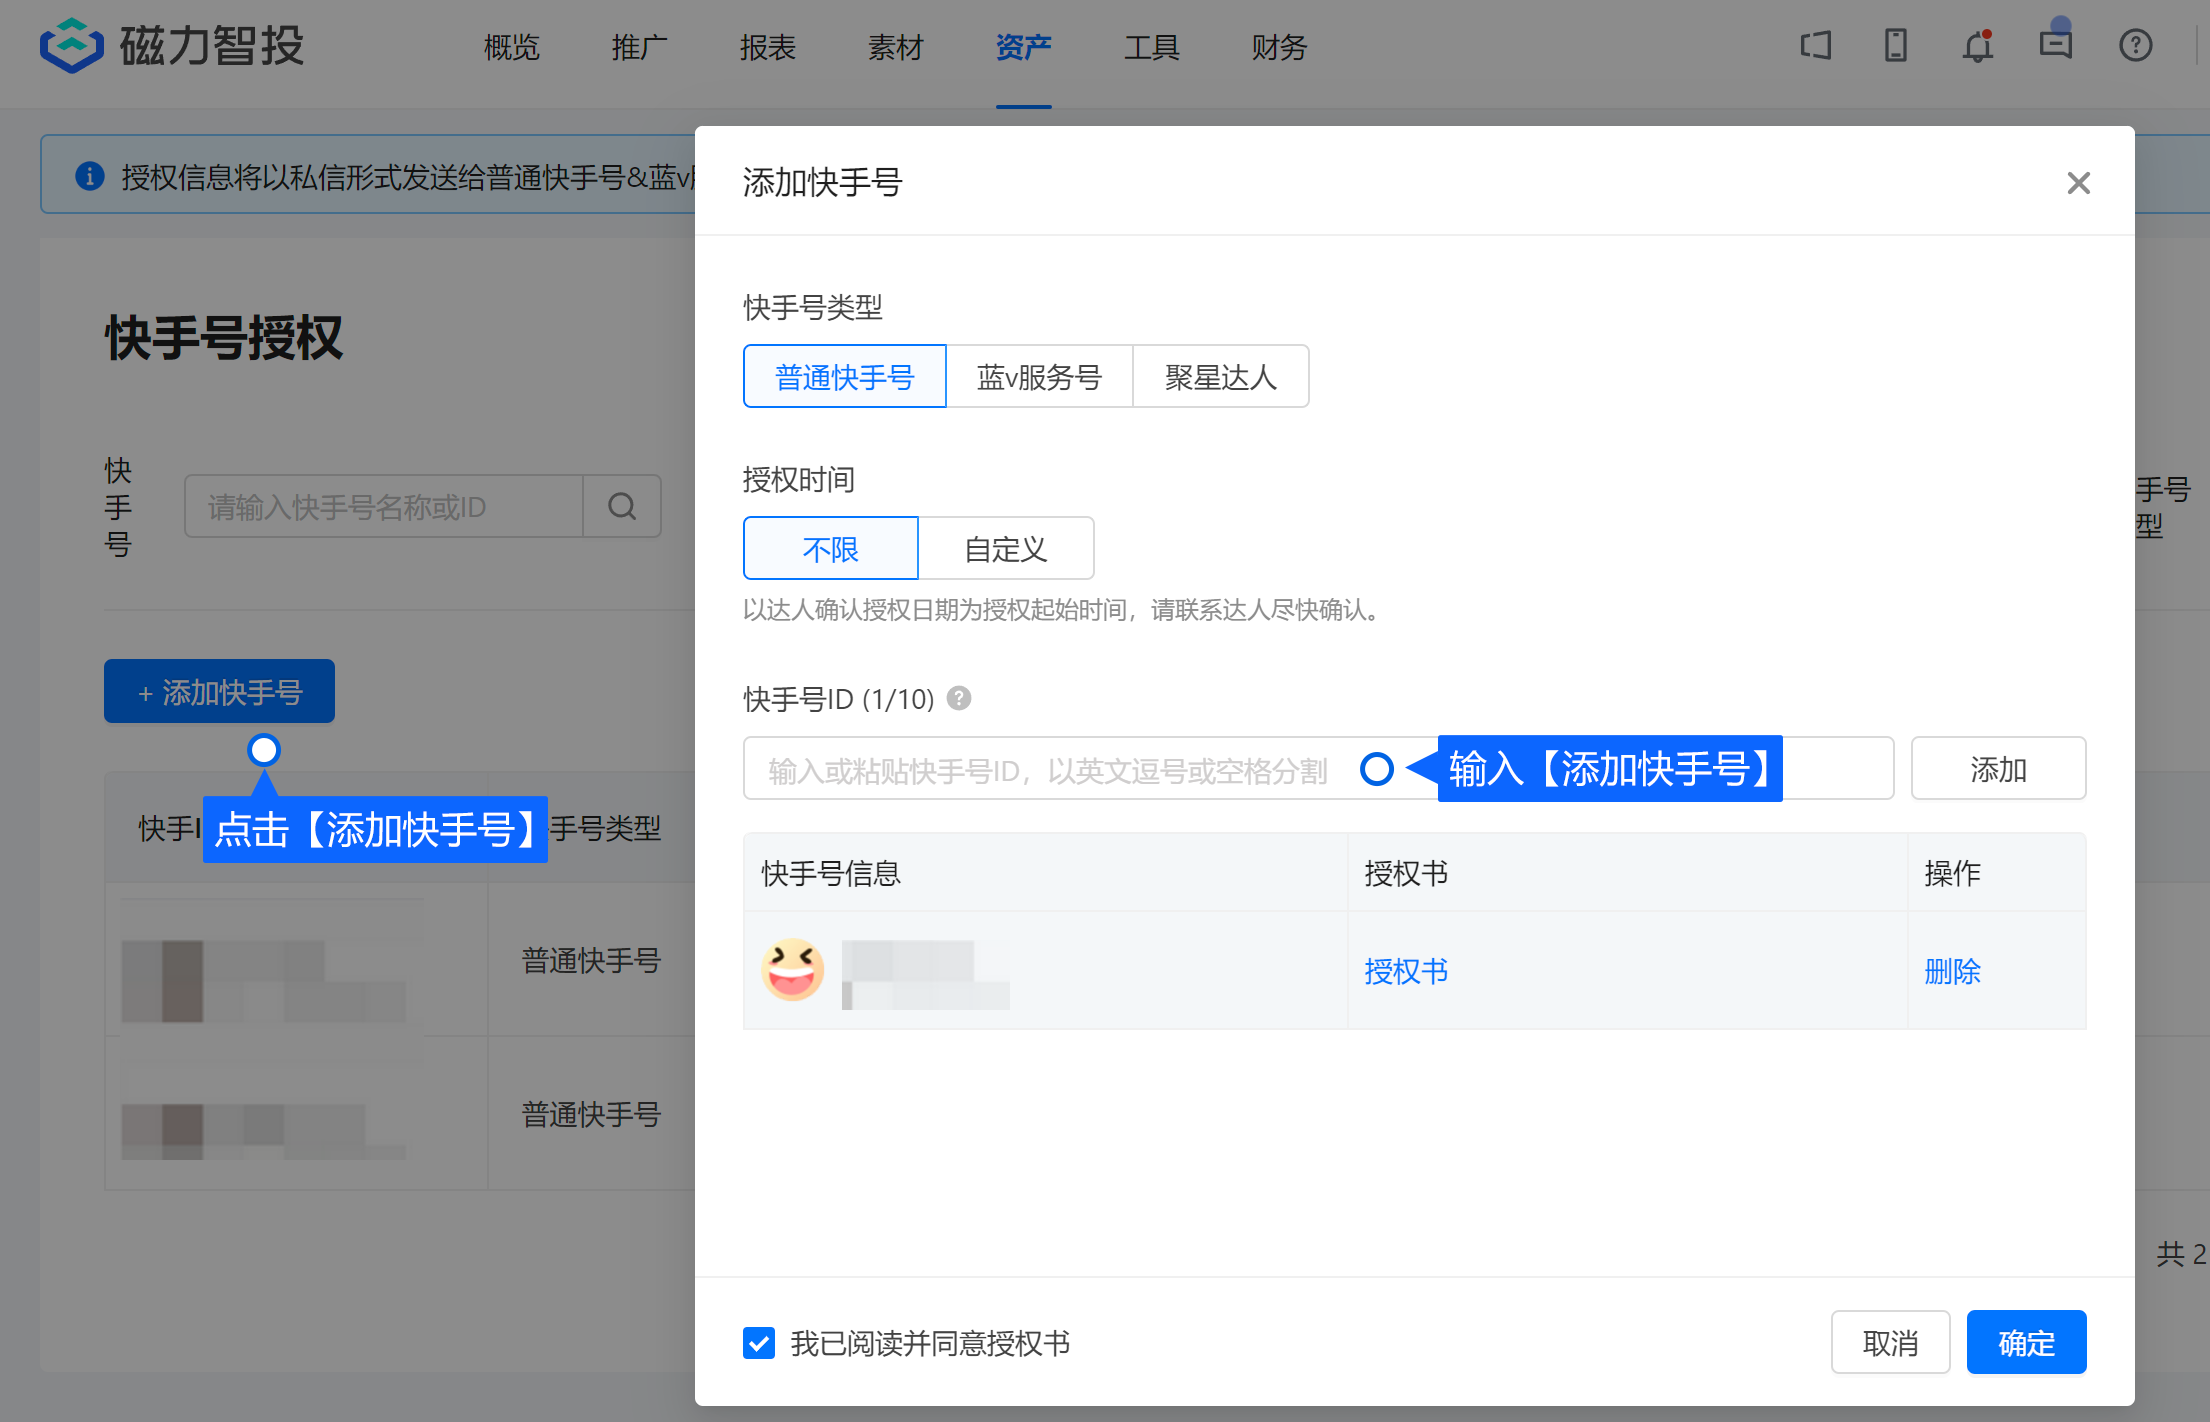Image resolution: width=2210 pixels, height=1422 pixels.
Task: Click the search magnifier icon
Action: tap(622, 506)
